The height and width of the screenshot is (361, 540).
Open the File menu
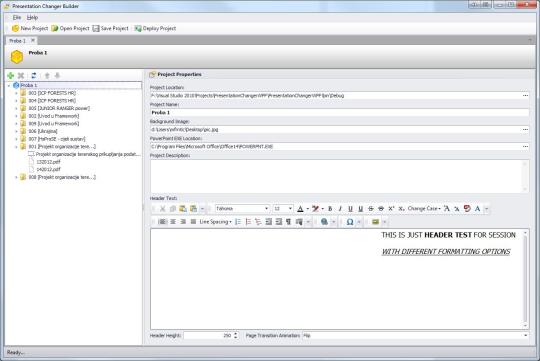17,17
